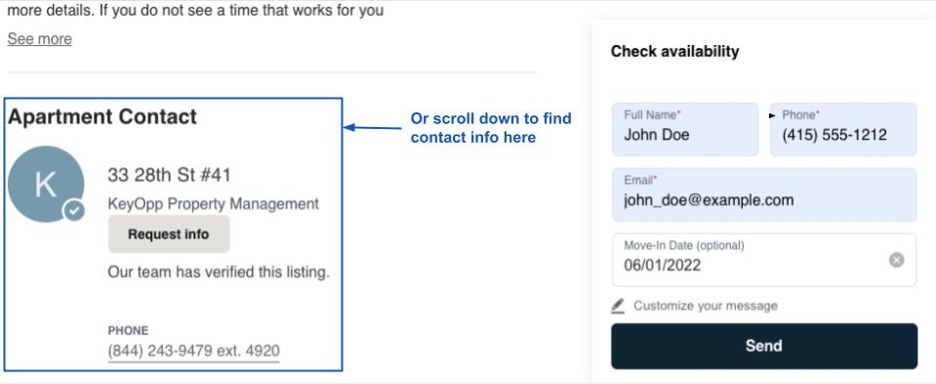This screenshot has width=936, height=384.
Task: Click the verified checkmark badge on avatar
Action: 74,210
